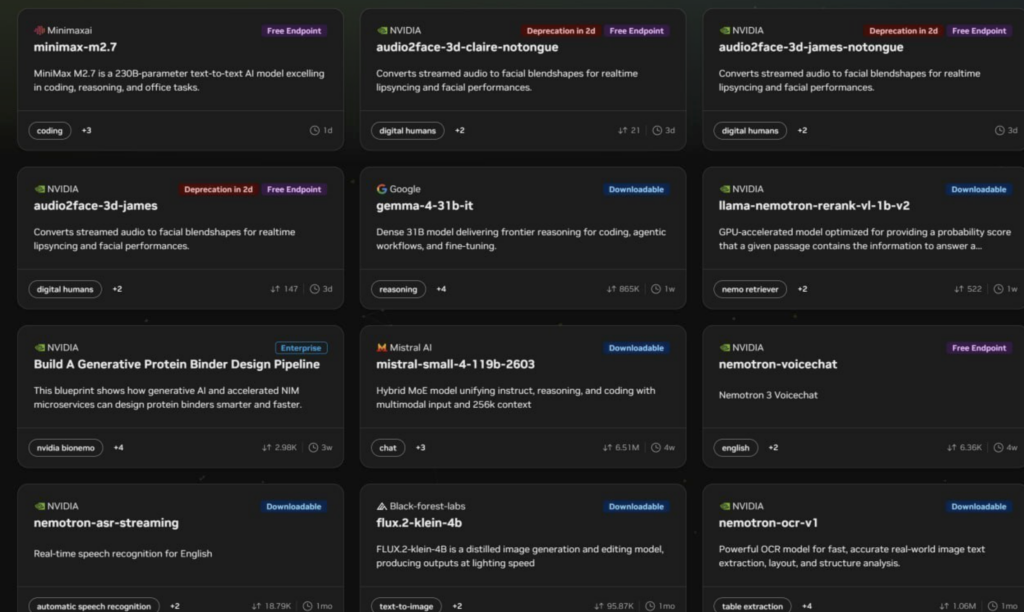Open the gemma-4-31b-it model title
The height and width of the screenshot is (612, 1024).
[x=424, y=206]
